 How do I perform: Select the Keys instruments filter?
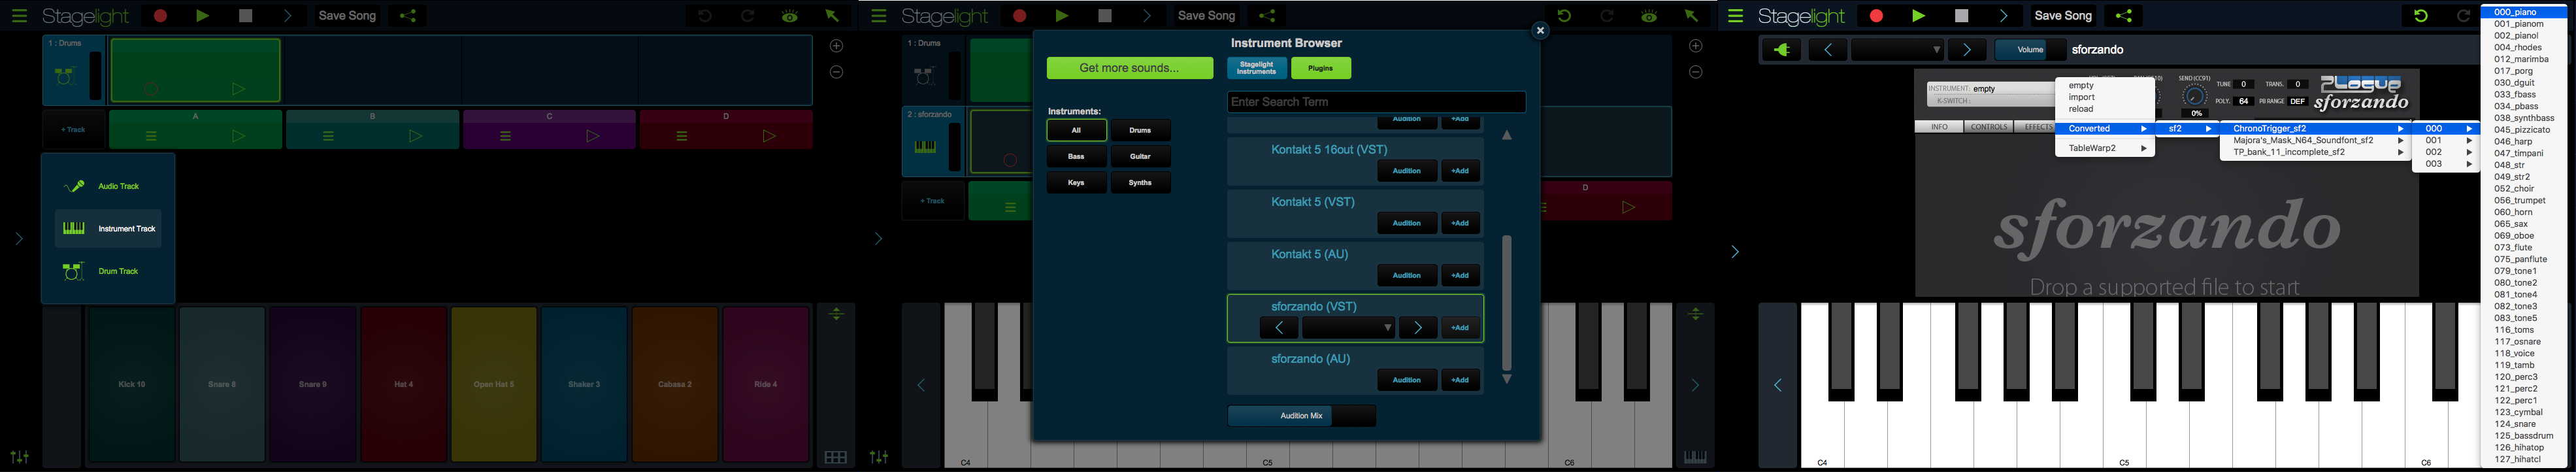[x=1076, y=182]
